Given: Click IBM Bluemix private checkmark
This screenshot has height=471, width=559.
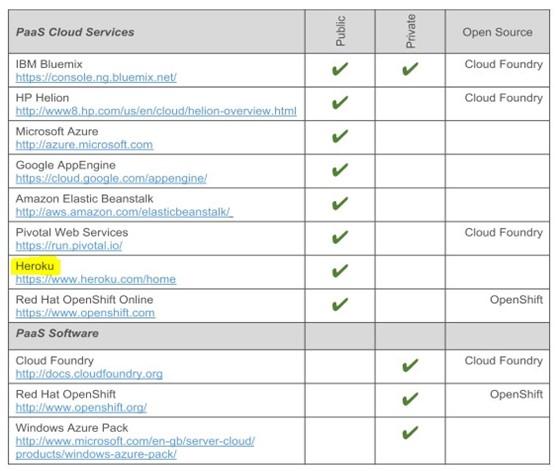Looking at the screenshot, I should point(410,69).
